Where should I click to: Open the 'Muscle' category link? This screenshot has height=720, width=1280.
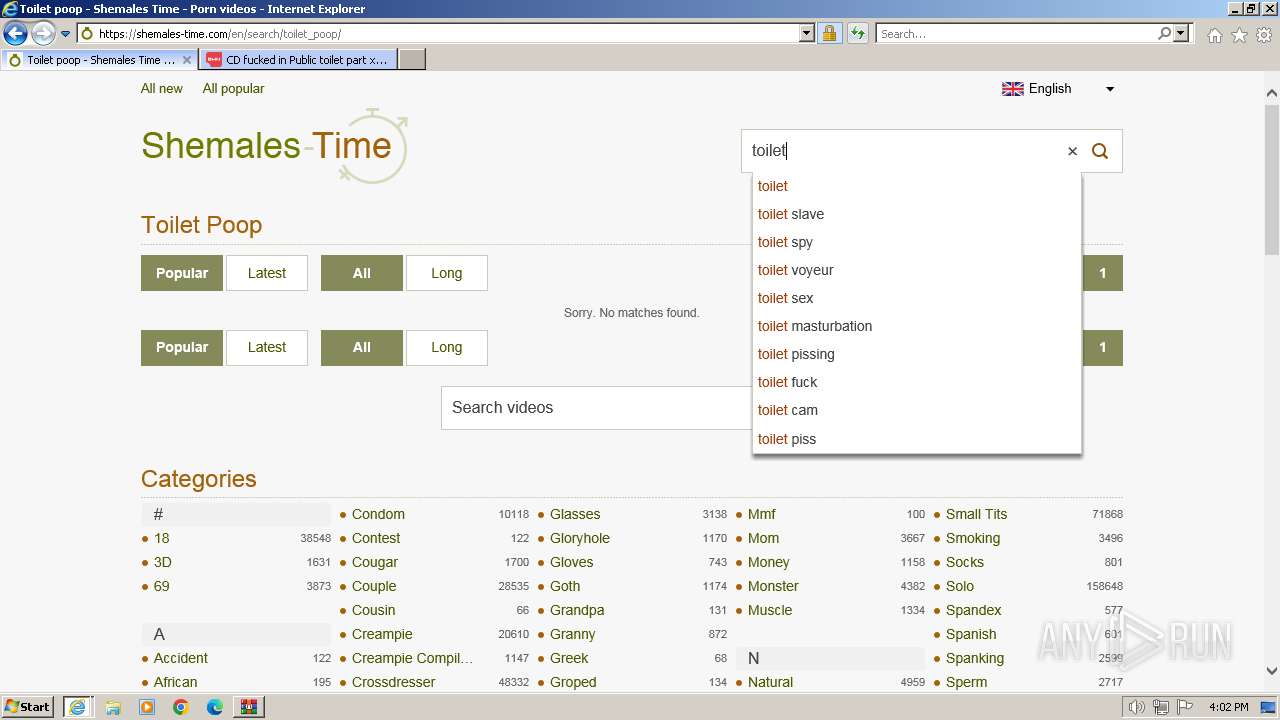(x=770, y=610)
